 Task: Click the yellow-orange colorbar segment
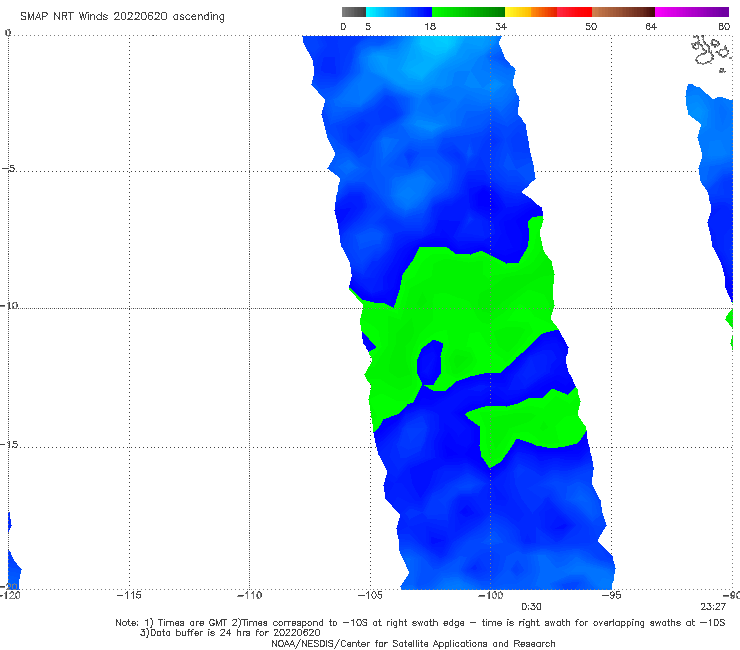pyautogui.click(x=531, y=12)
